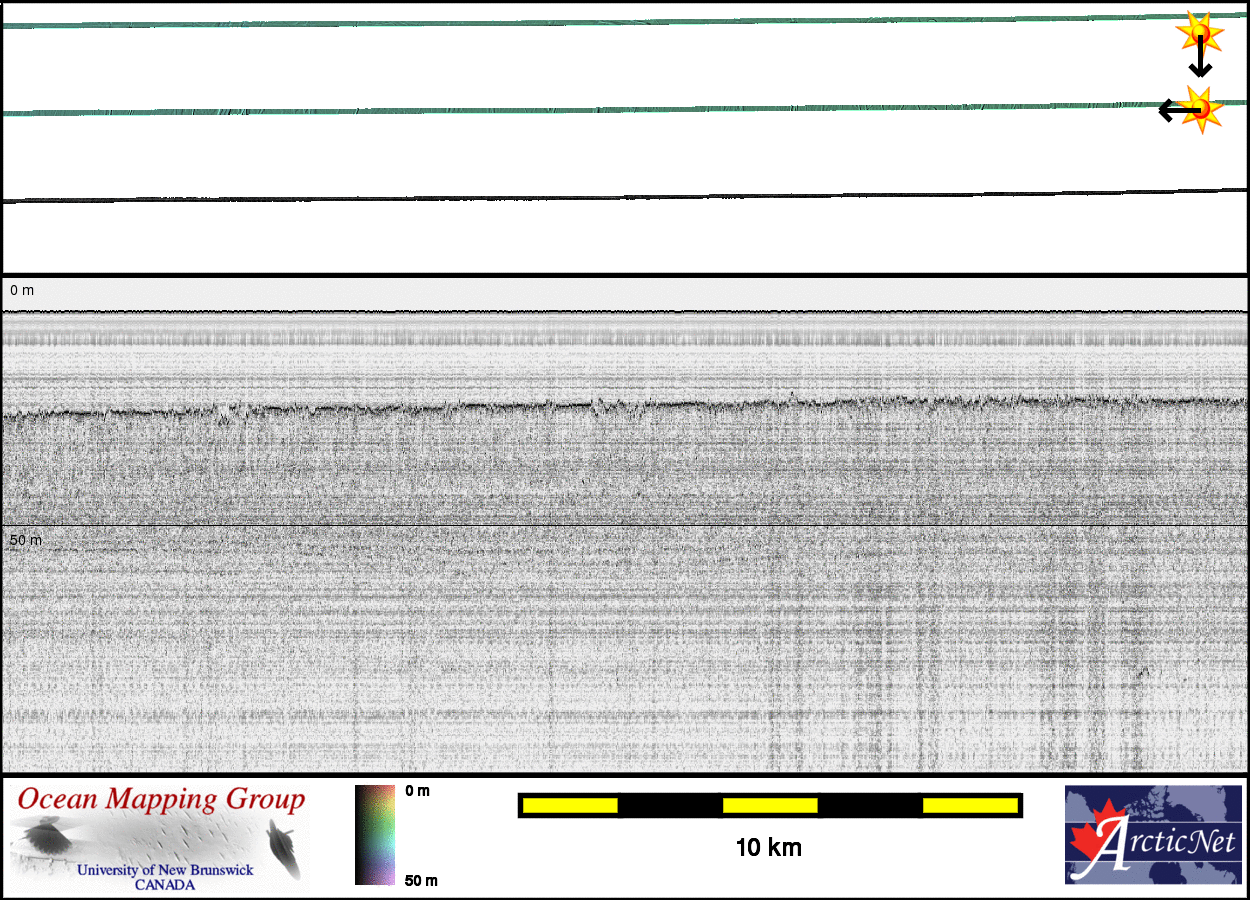Click the lower starburst marker on the map

[1200, 108]
